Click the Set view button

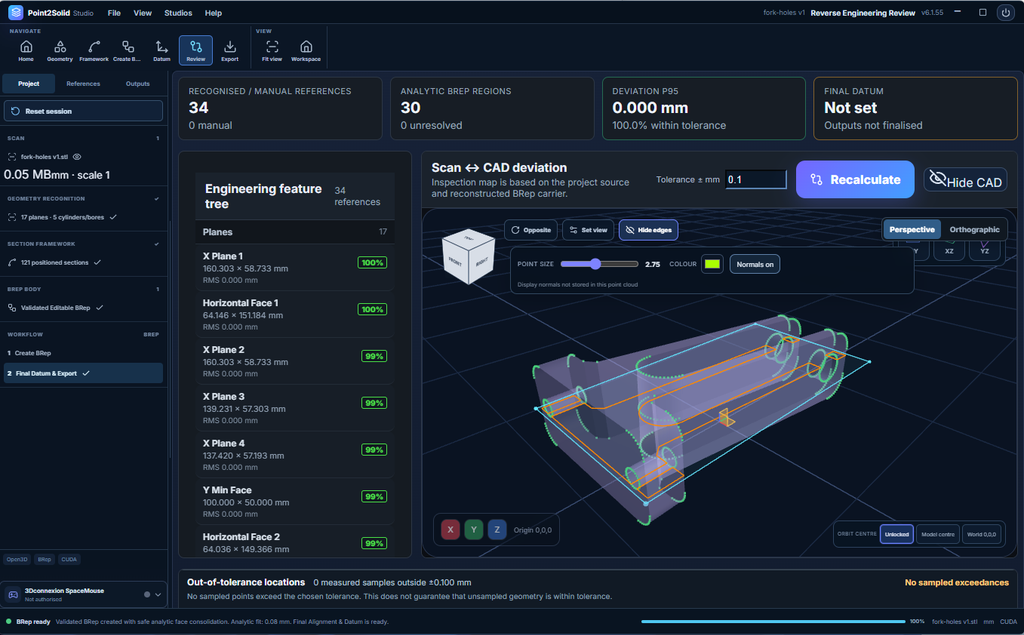pos(588,230)
